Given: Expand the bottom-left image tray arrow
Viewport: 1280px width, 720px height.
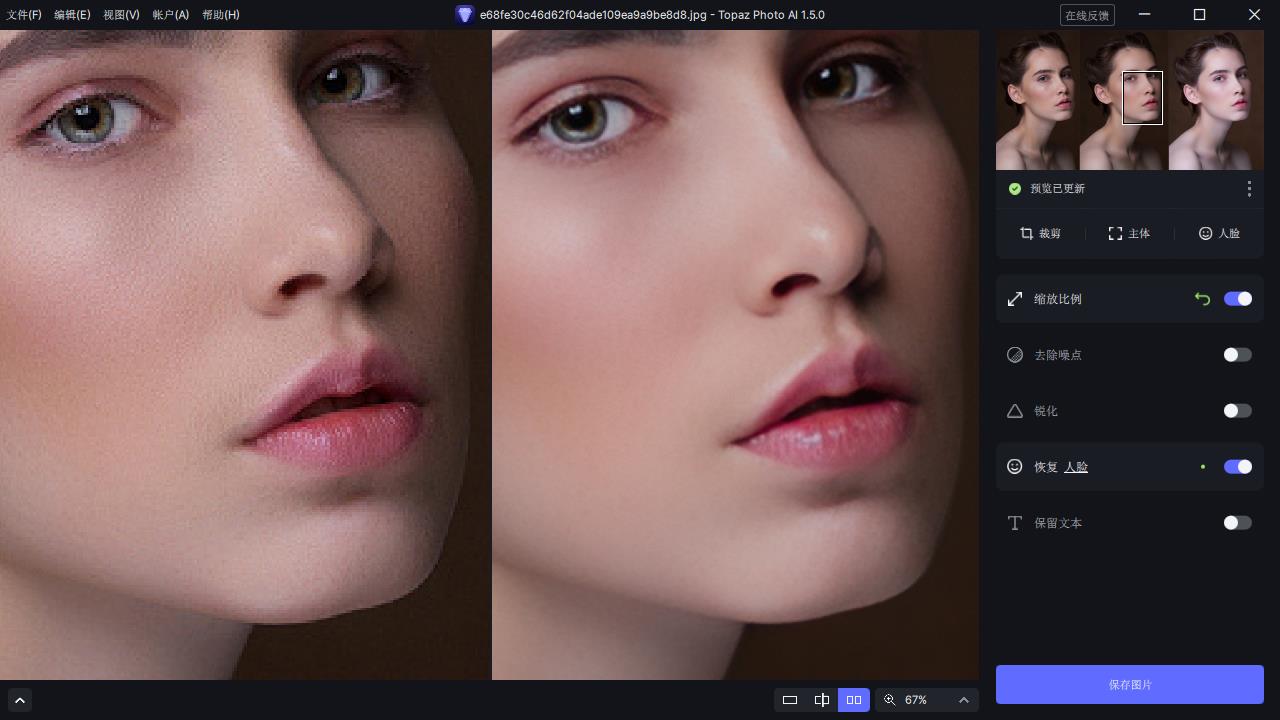Looking at the screenshot, I should tap(20, 700).
